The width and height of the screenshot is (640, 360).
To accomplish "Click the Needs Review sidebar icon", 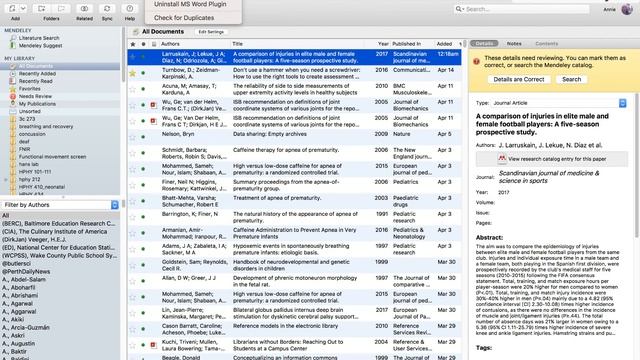I will [13, 96].
